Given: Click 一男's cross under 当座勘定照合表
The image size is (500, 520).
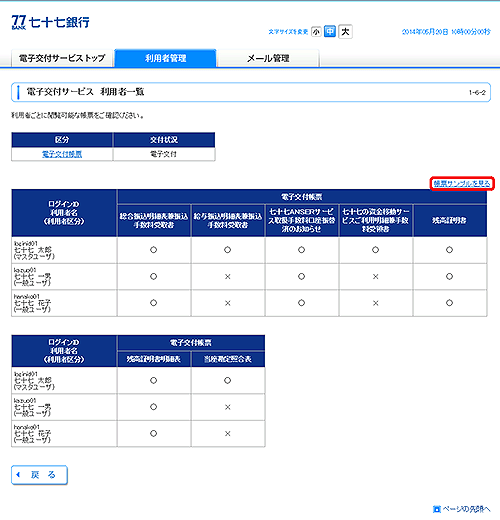Looking at the screenshot, I should (228, 407).
